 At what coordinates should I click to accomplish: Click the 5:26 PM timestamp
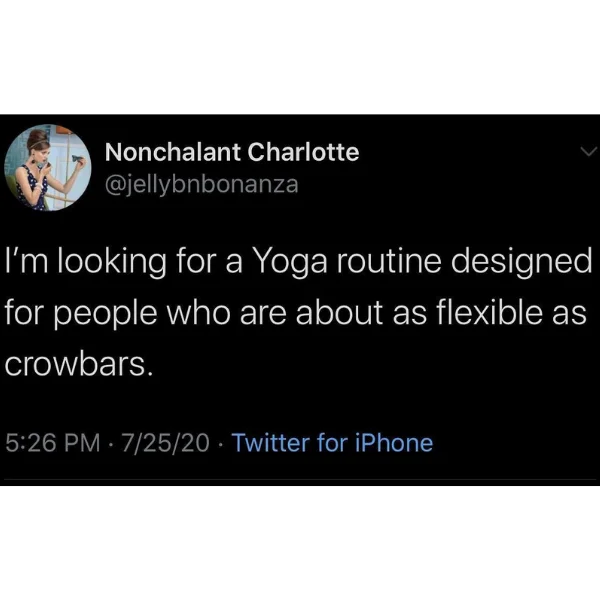click(x=53, y=443)
